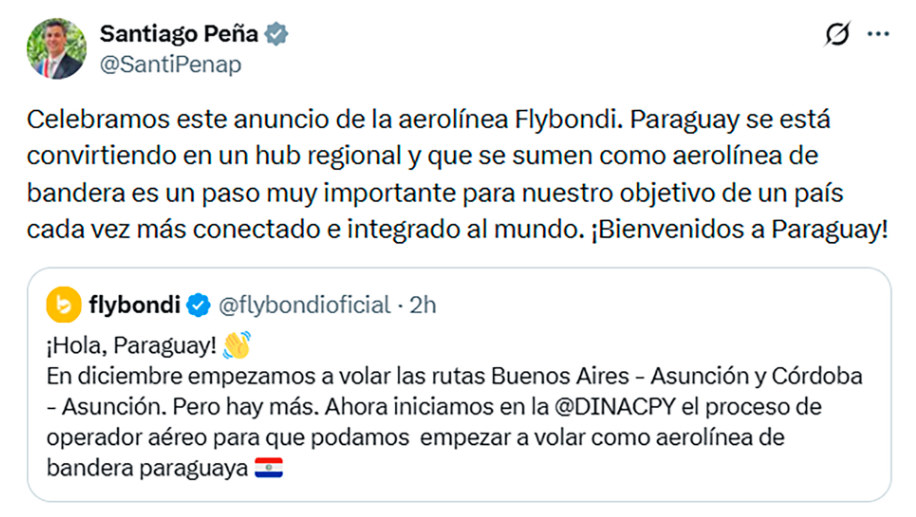Open the 2h timestamp of quoted post
916x517 pixels.
point(423,305)
